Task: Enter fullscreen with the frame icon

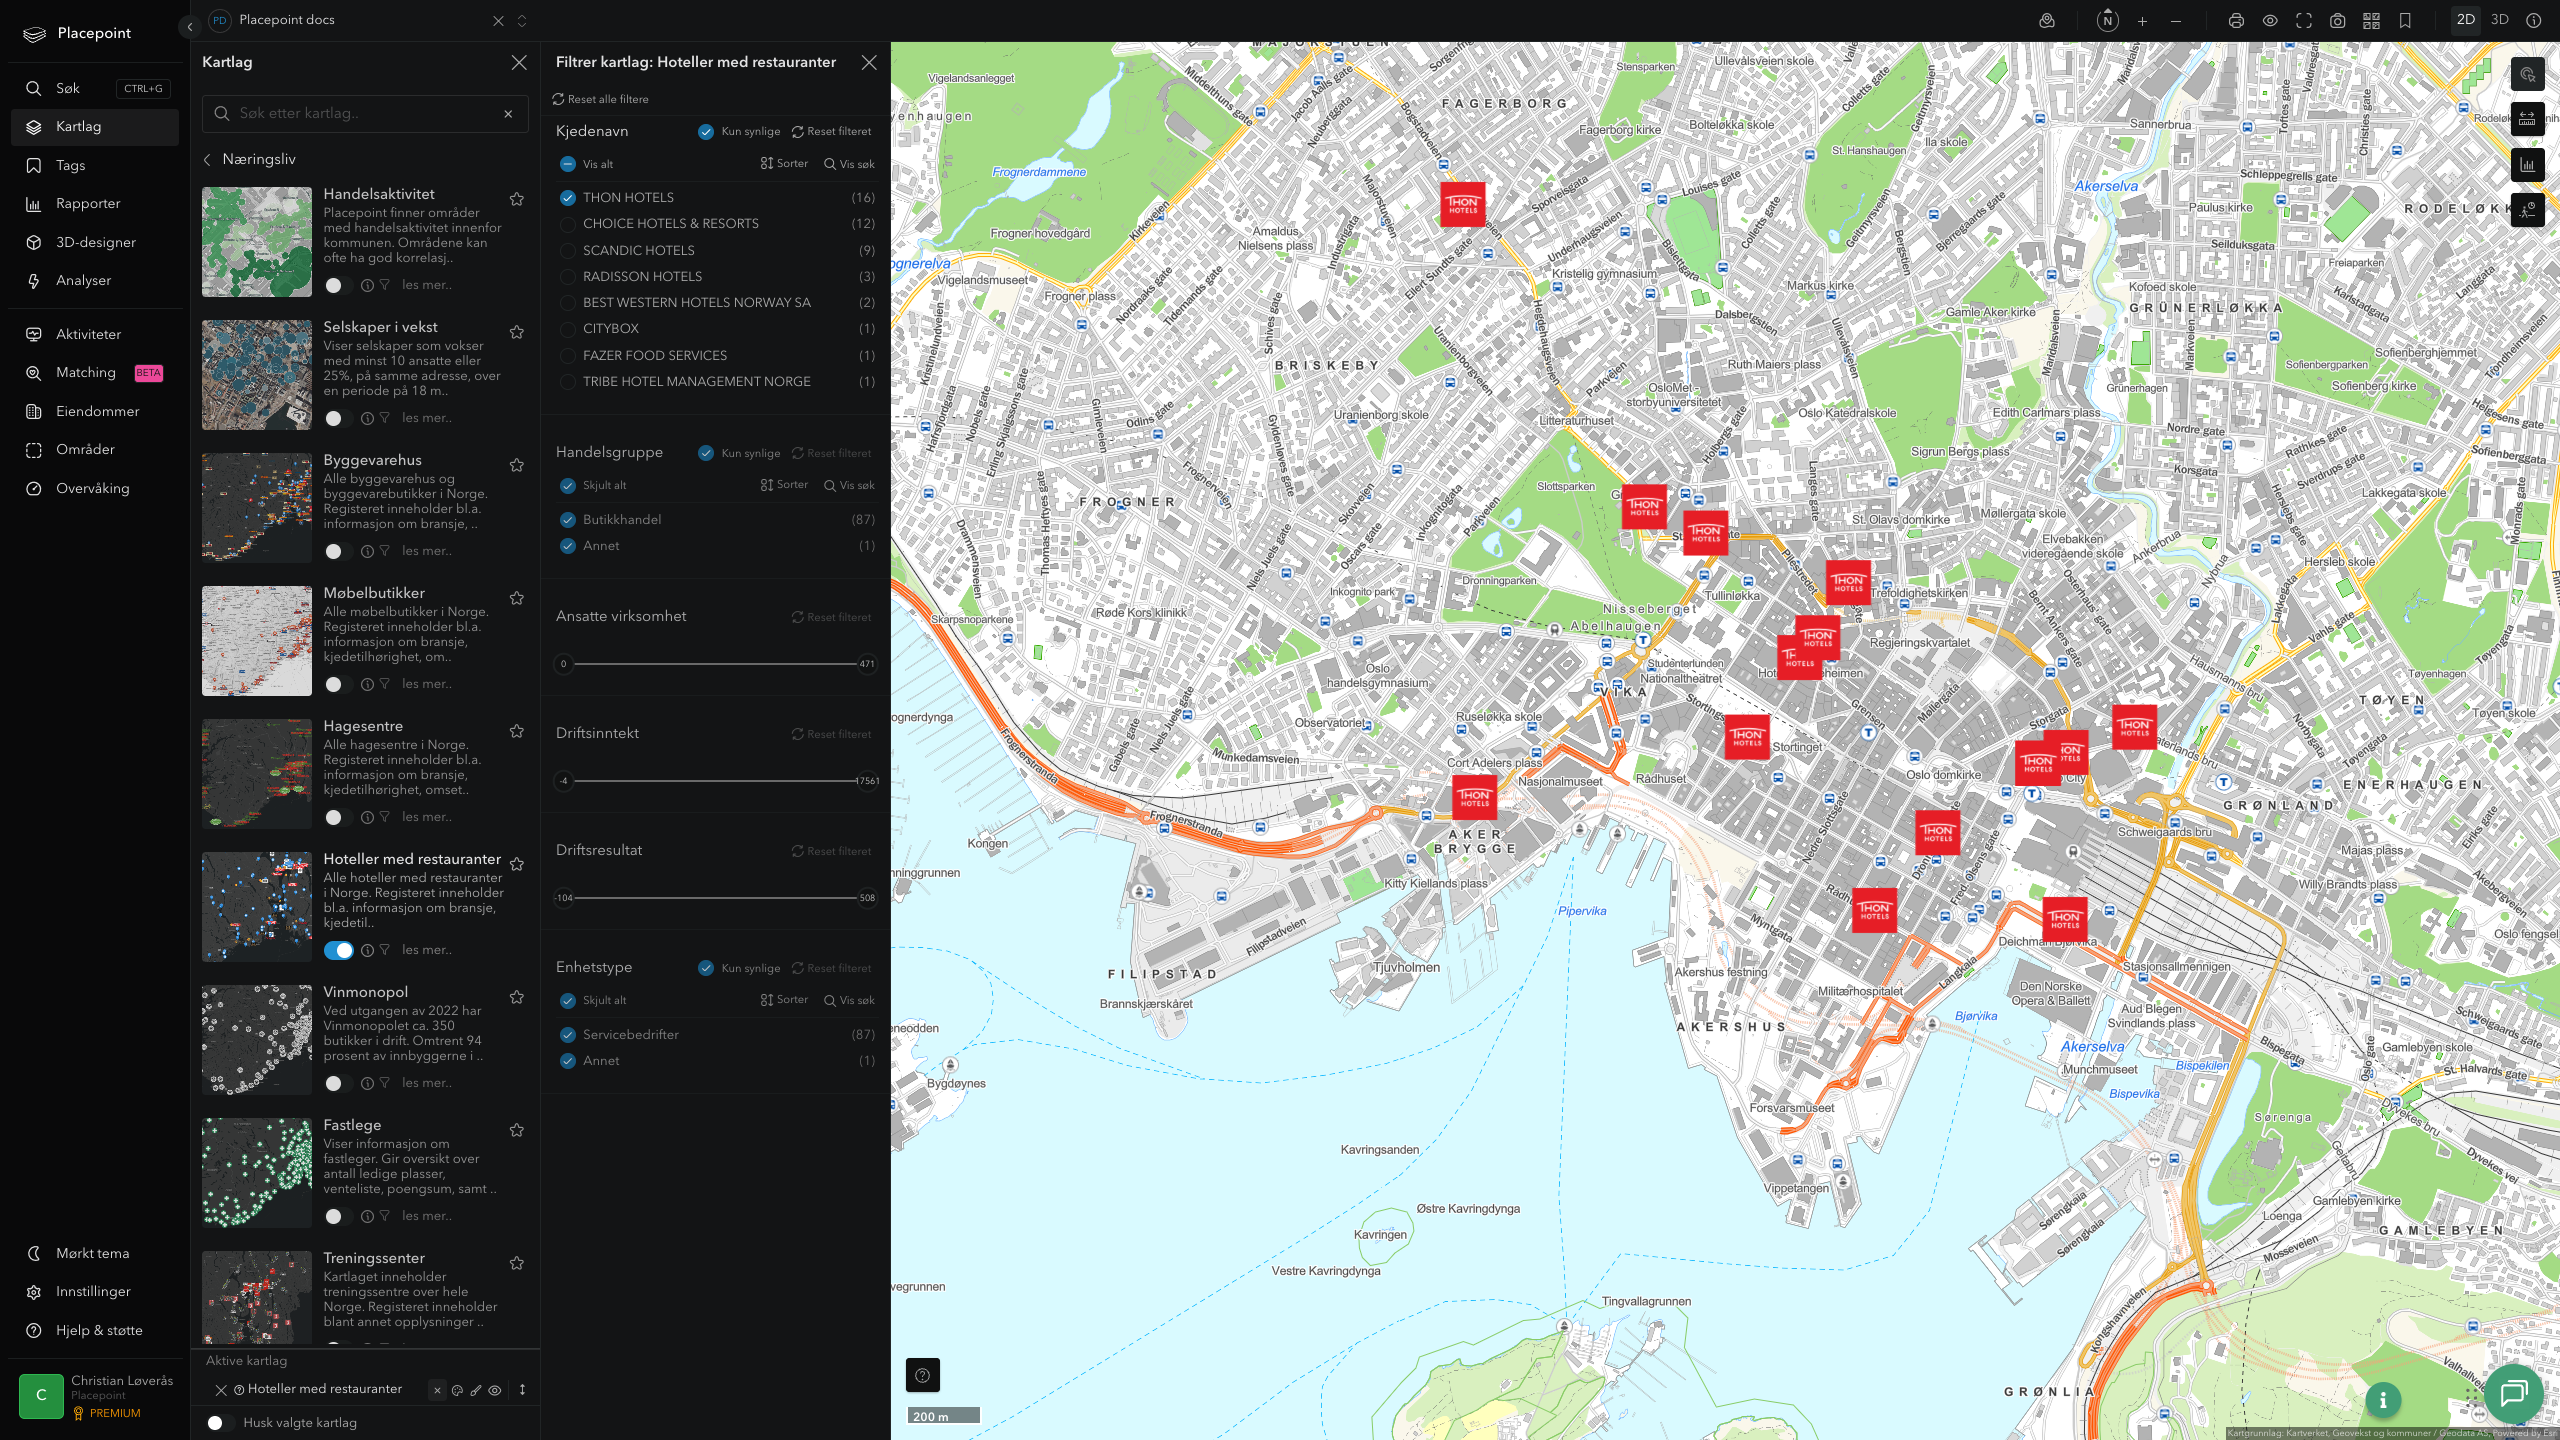Action: (x=2304, y=21)
